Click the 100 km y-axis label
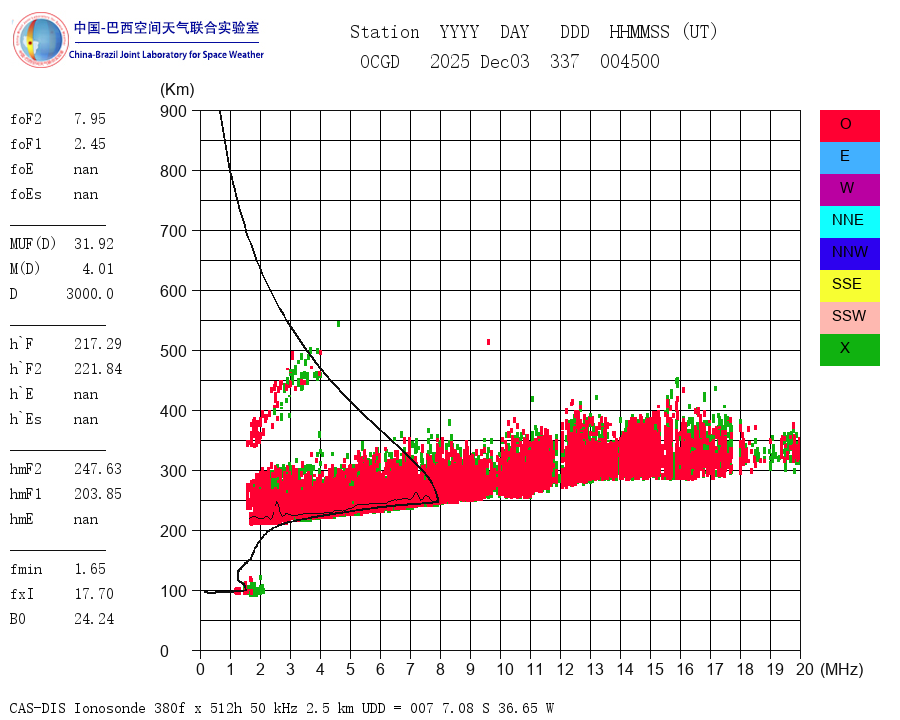This screenshot has height=720, width=900. 173,591
